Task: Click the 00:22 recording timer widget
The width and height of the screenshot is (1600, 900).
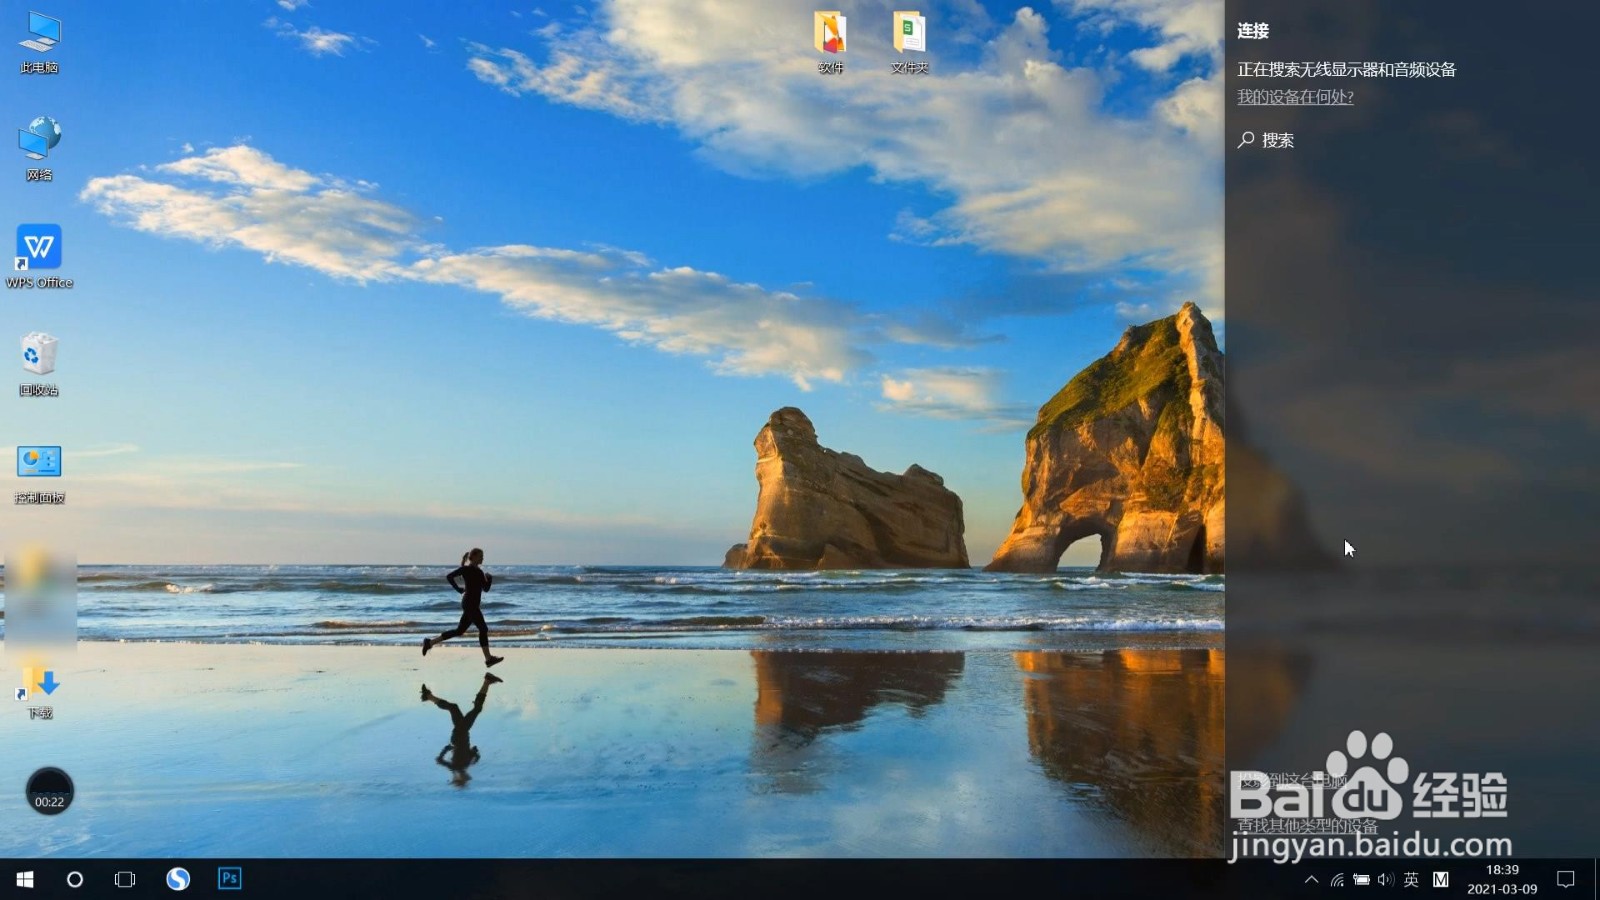Action: [x=49, y=791]
